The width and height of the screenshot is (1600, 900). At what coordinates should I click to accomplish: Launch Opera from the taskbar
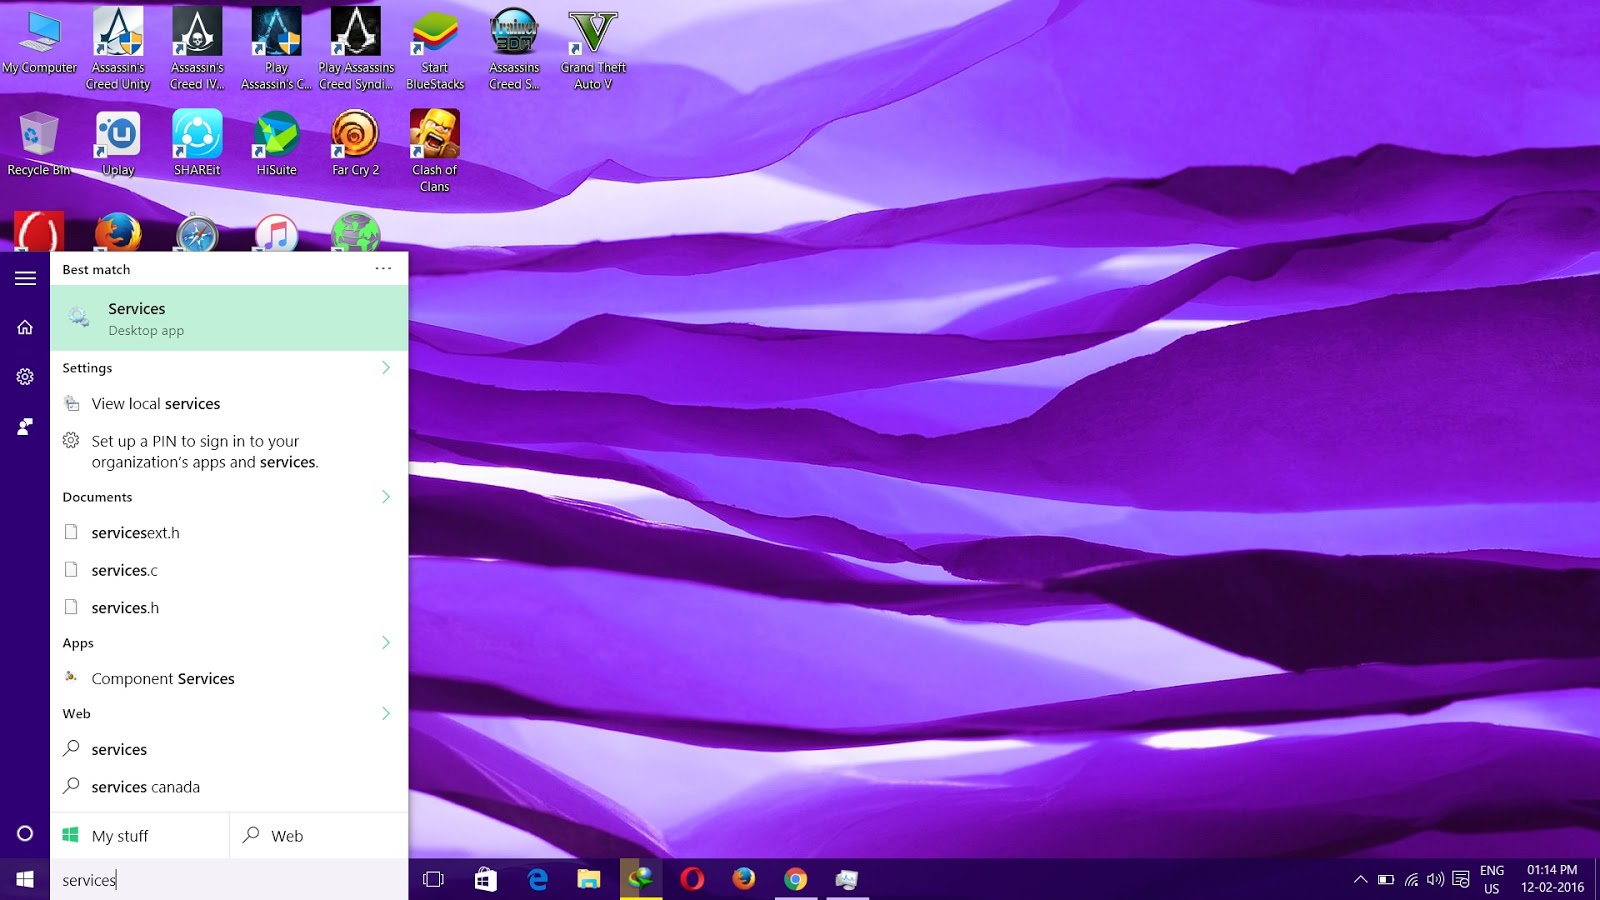click(x=692, y=880)
